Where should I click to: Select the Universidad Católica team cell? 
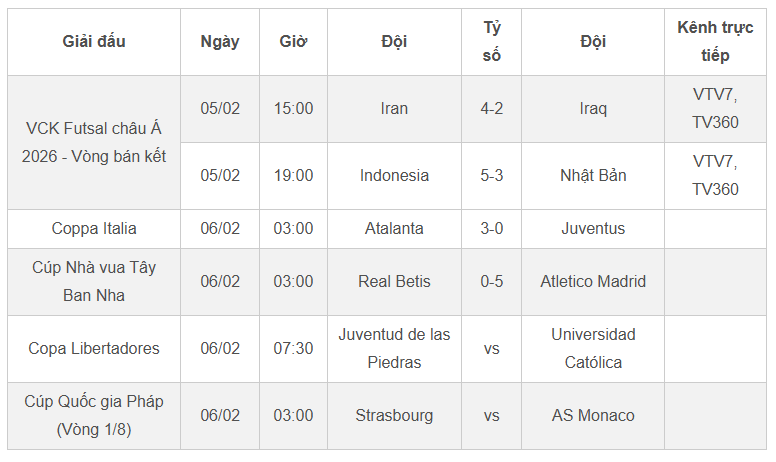(x=593, y=348)
